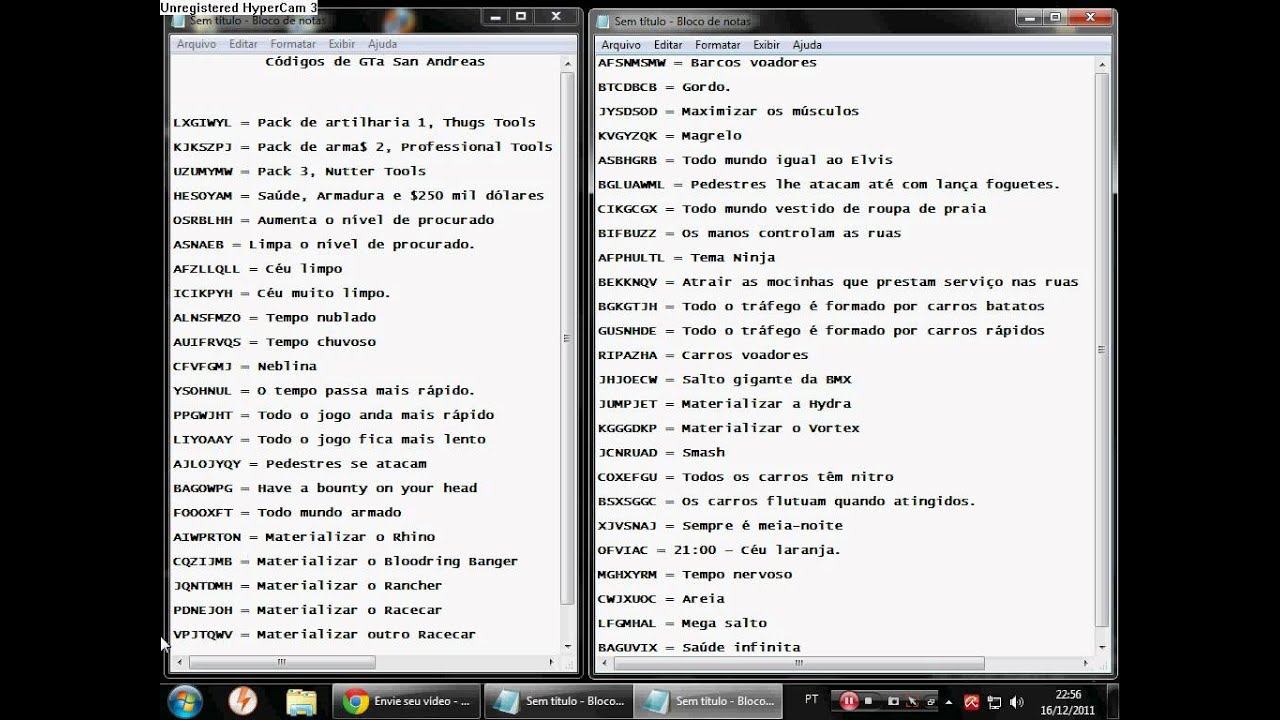Screen dimensions: 1280x720
Task: Click right Notepad horizontal scrollbar thumb
Action: click(x=799, y=663)
